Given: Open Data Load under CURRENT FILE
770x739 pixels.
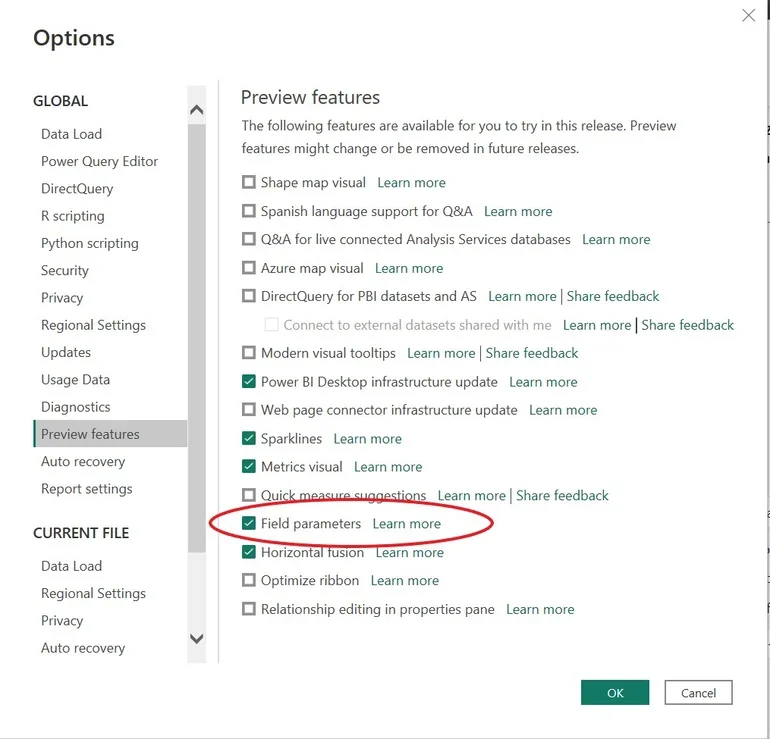Looking at the screenshot, I should point(72,566).
